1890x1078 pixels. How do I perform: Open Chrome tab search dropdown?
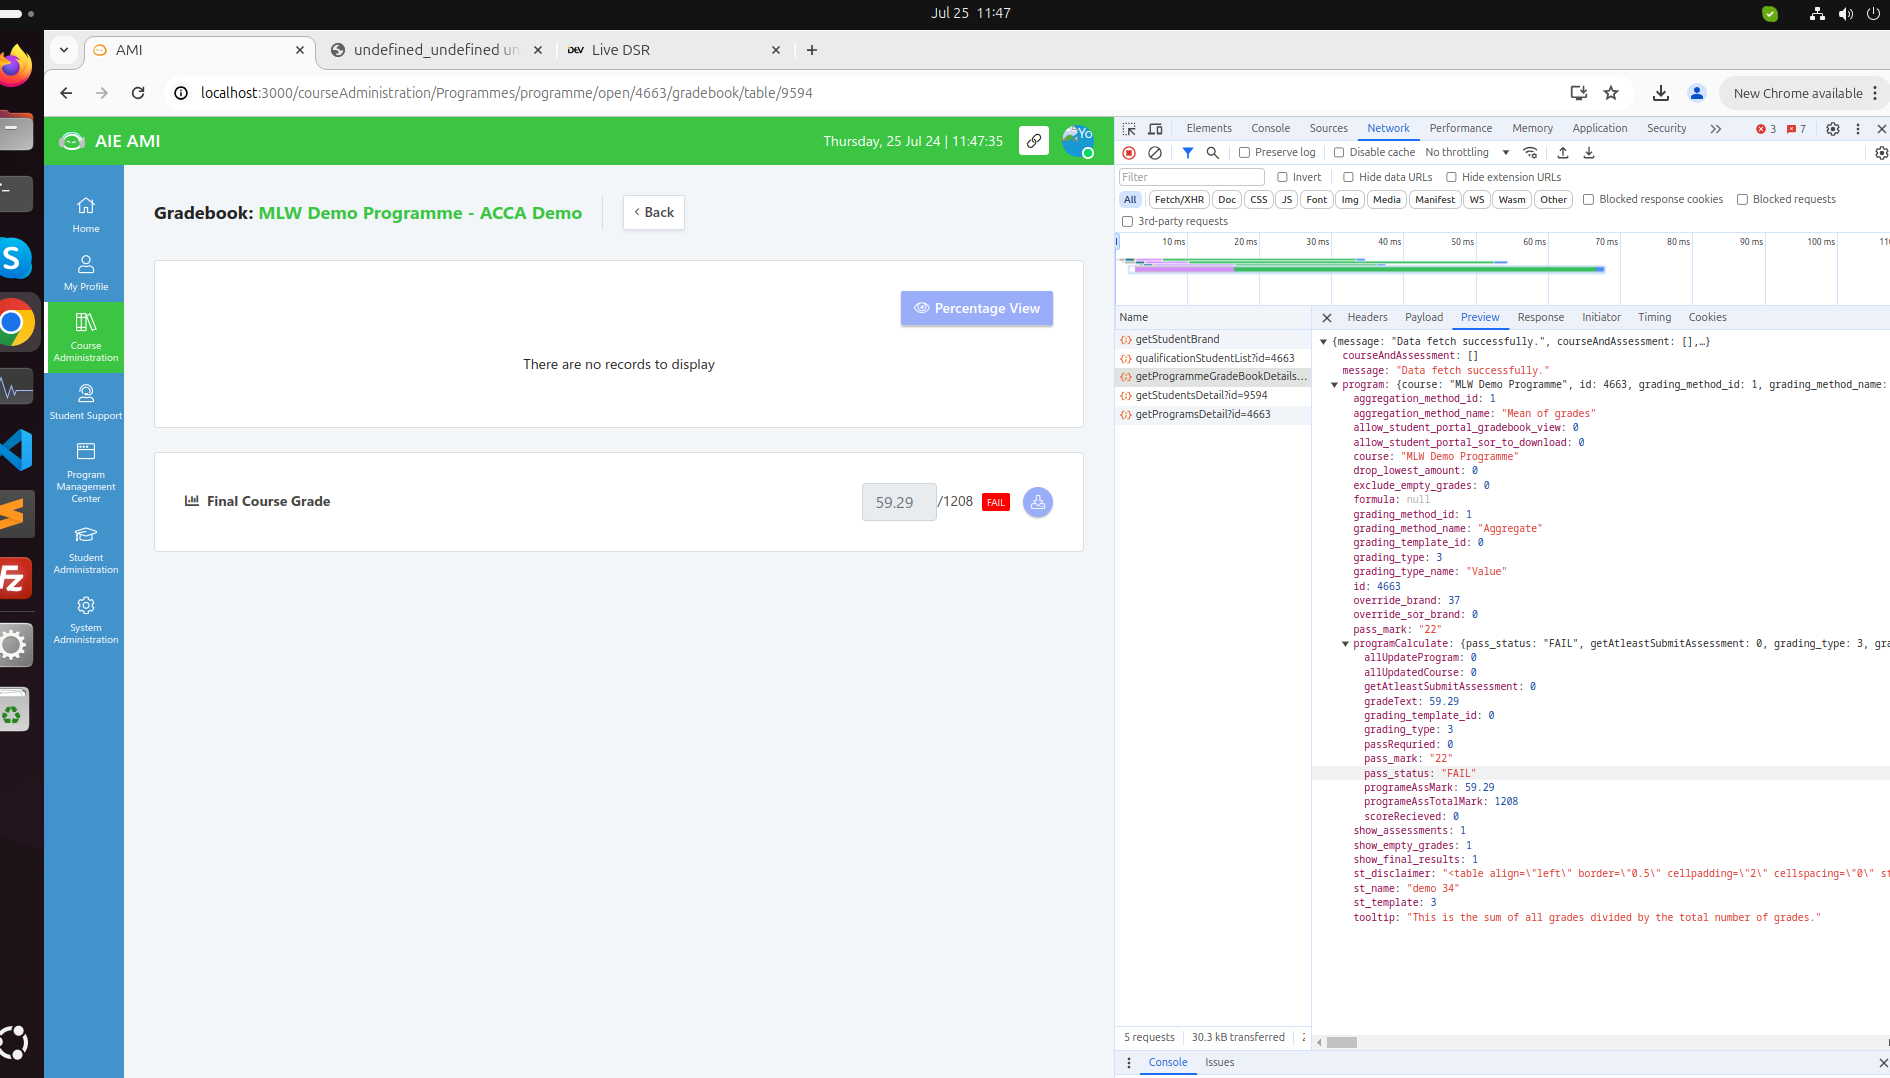pyautogui.click(x=64, y=50)
